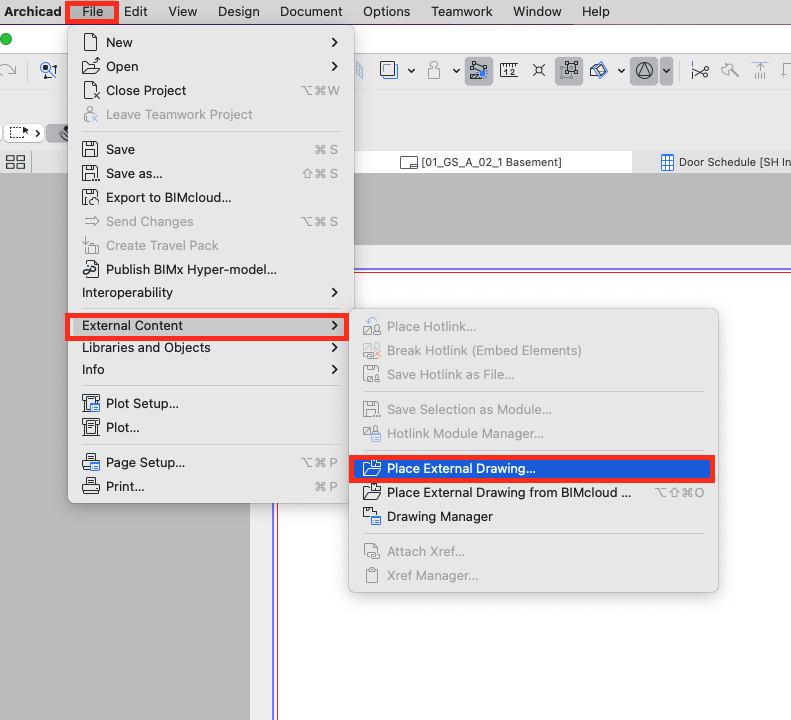Toggle the group suspend toolbar icon
This screenshot has height=720, width=791.
[x=569, y=70]
